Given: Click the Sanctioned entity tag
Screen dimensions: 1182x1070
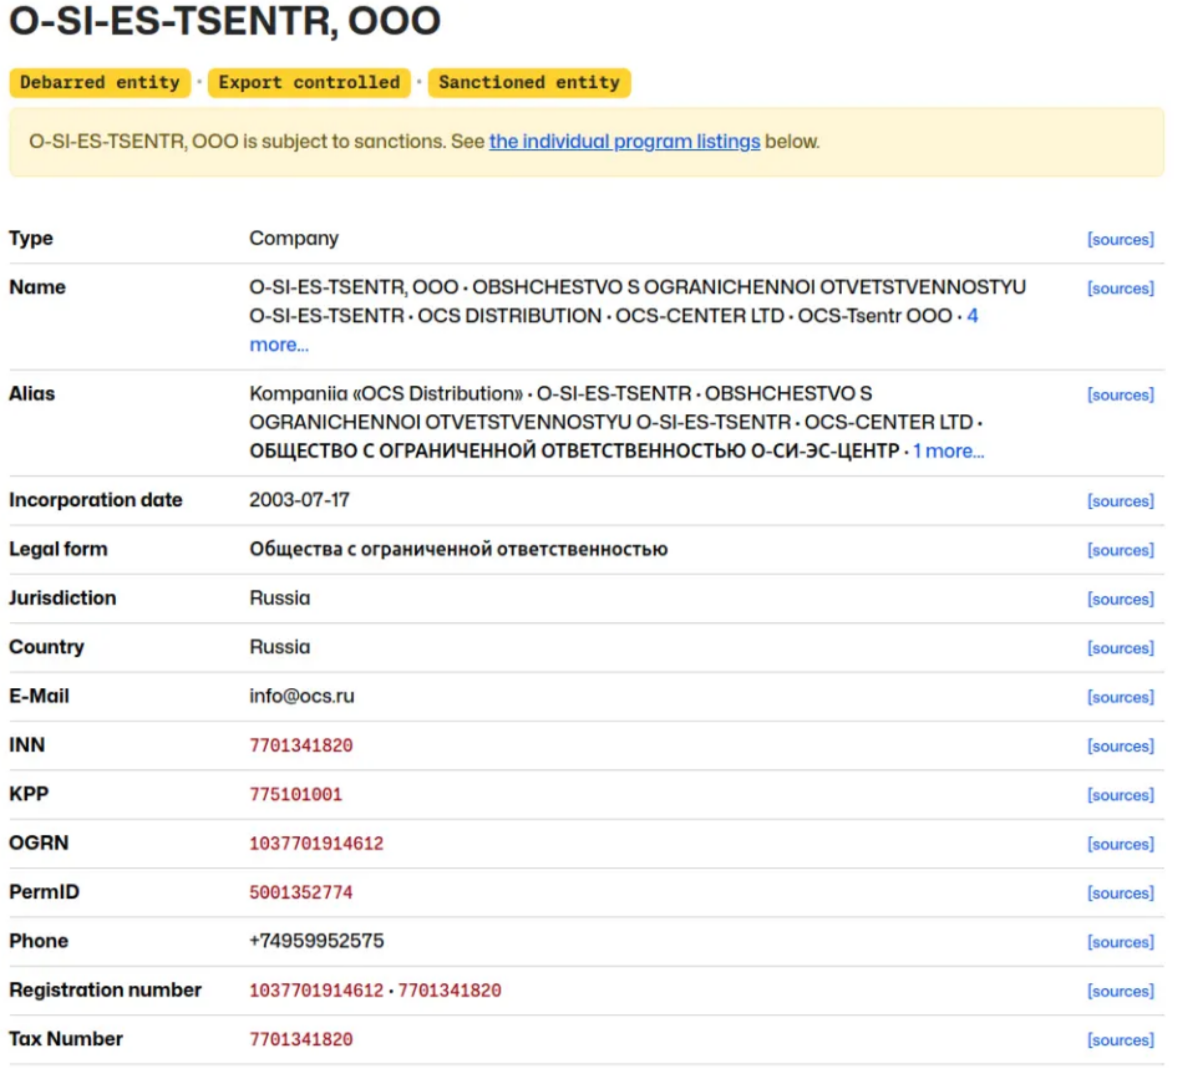Looking at the screenshot, I should pyautogui.click(x=528, y=83).
